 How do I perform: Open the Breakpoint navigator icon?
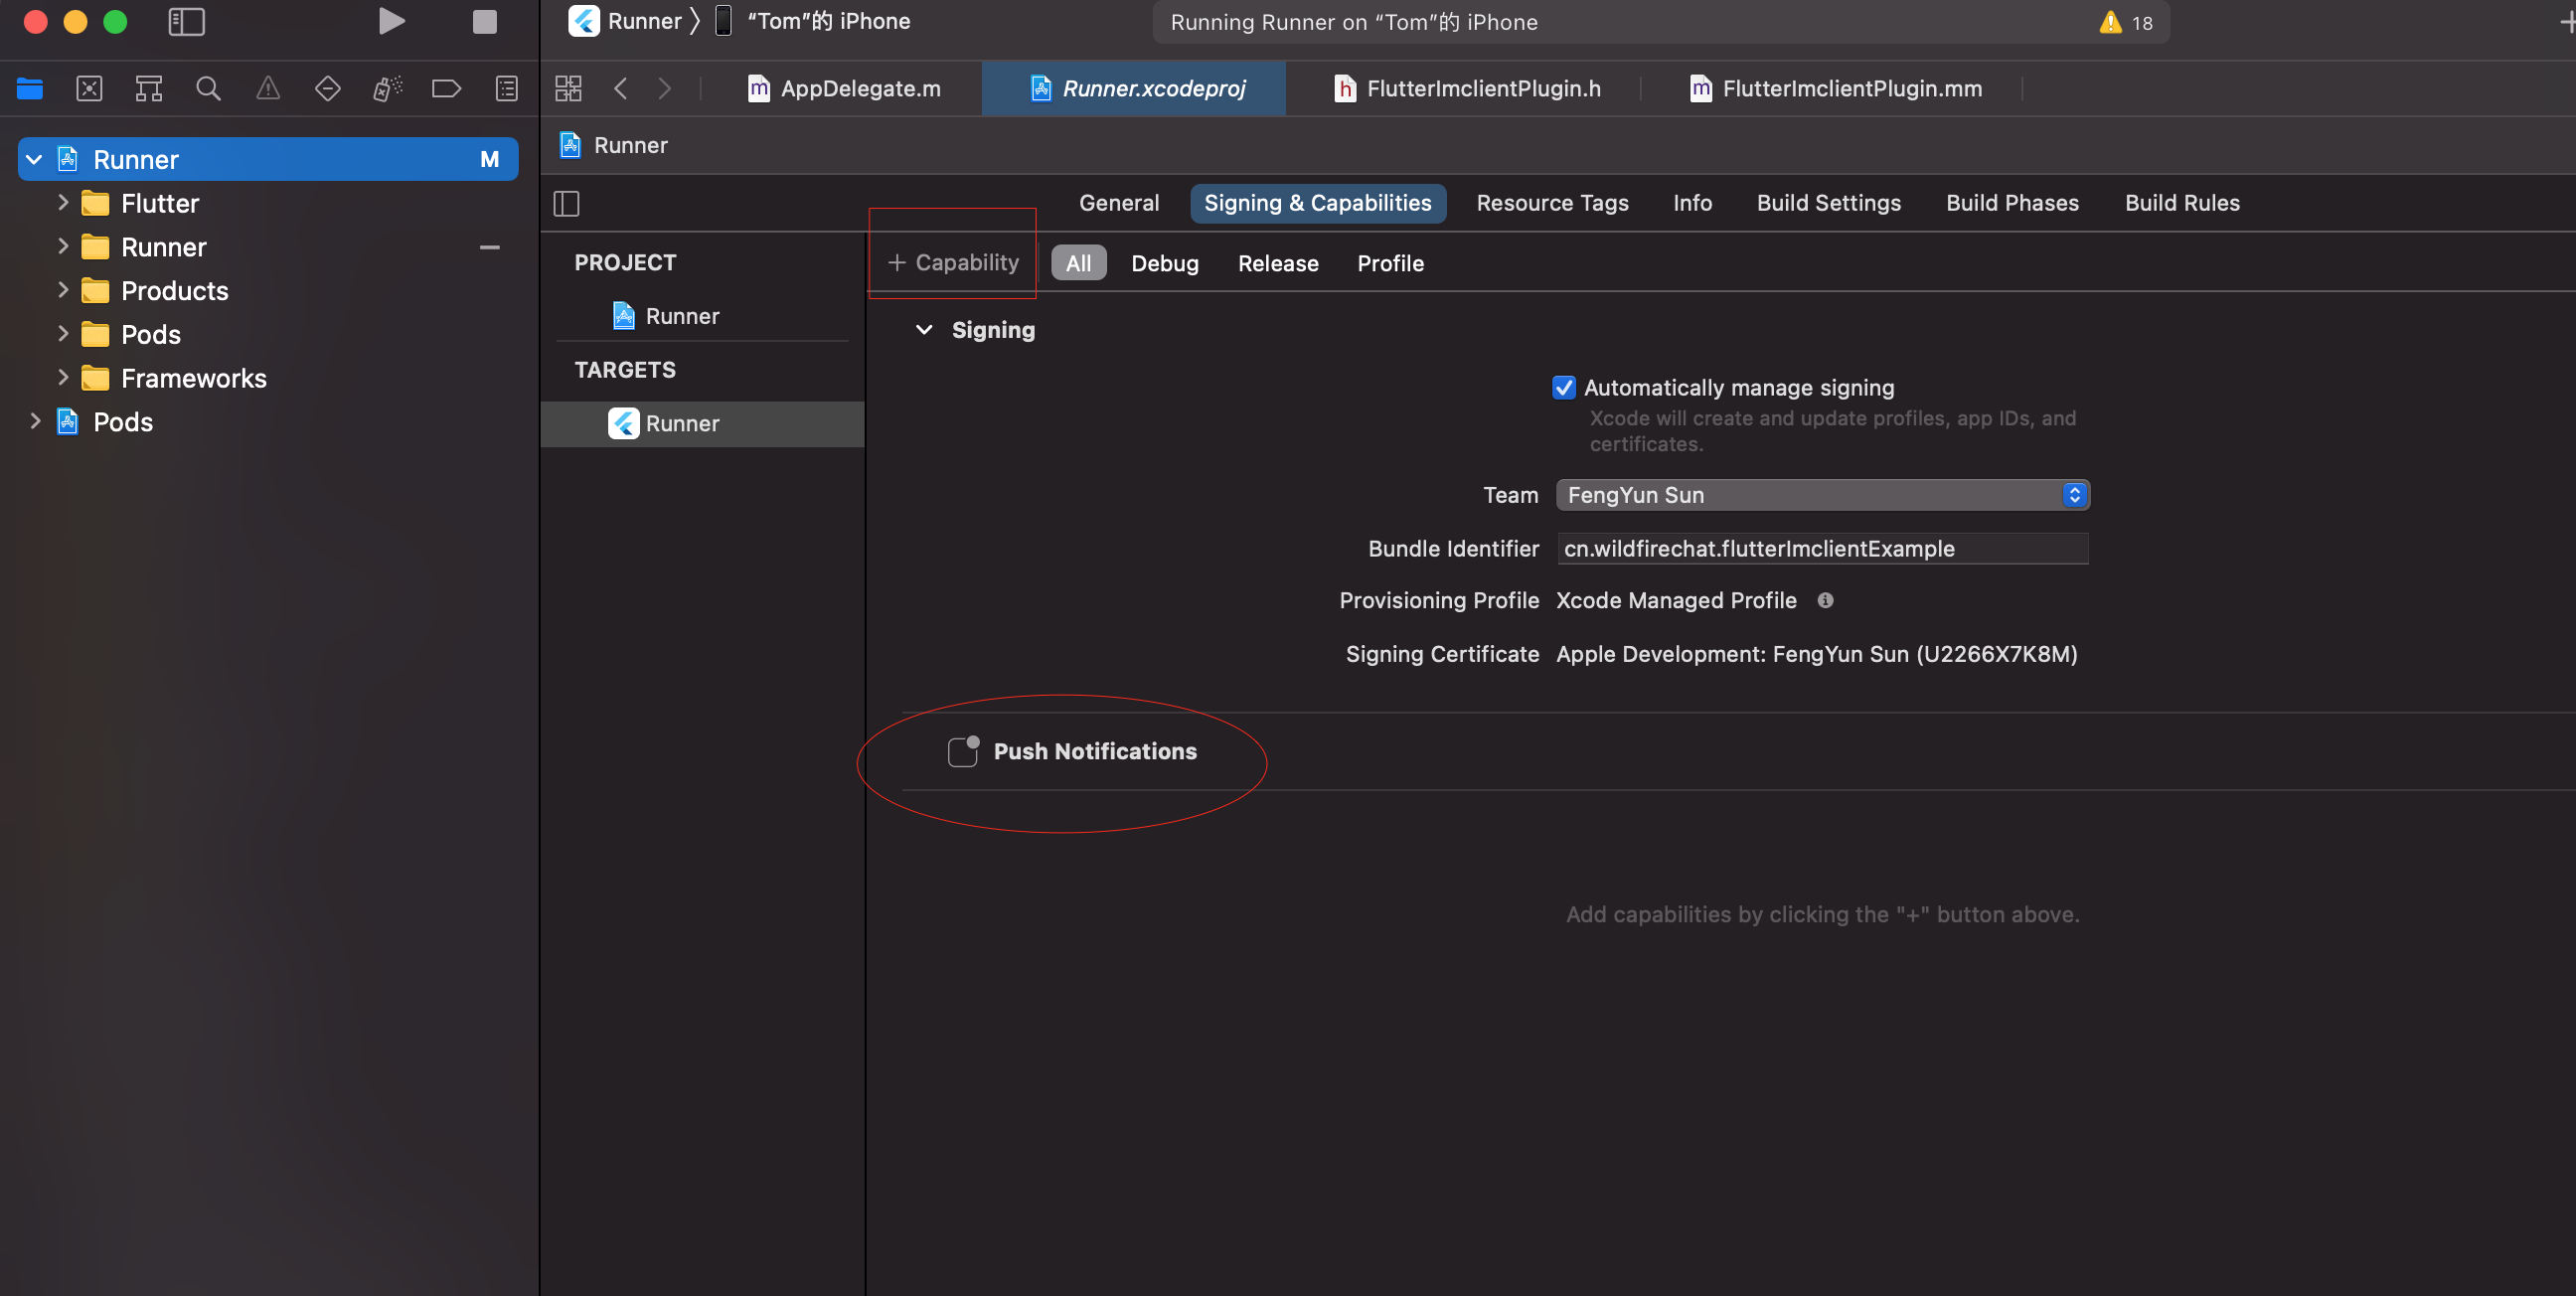(x=446, y=89)
